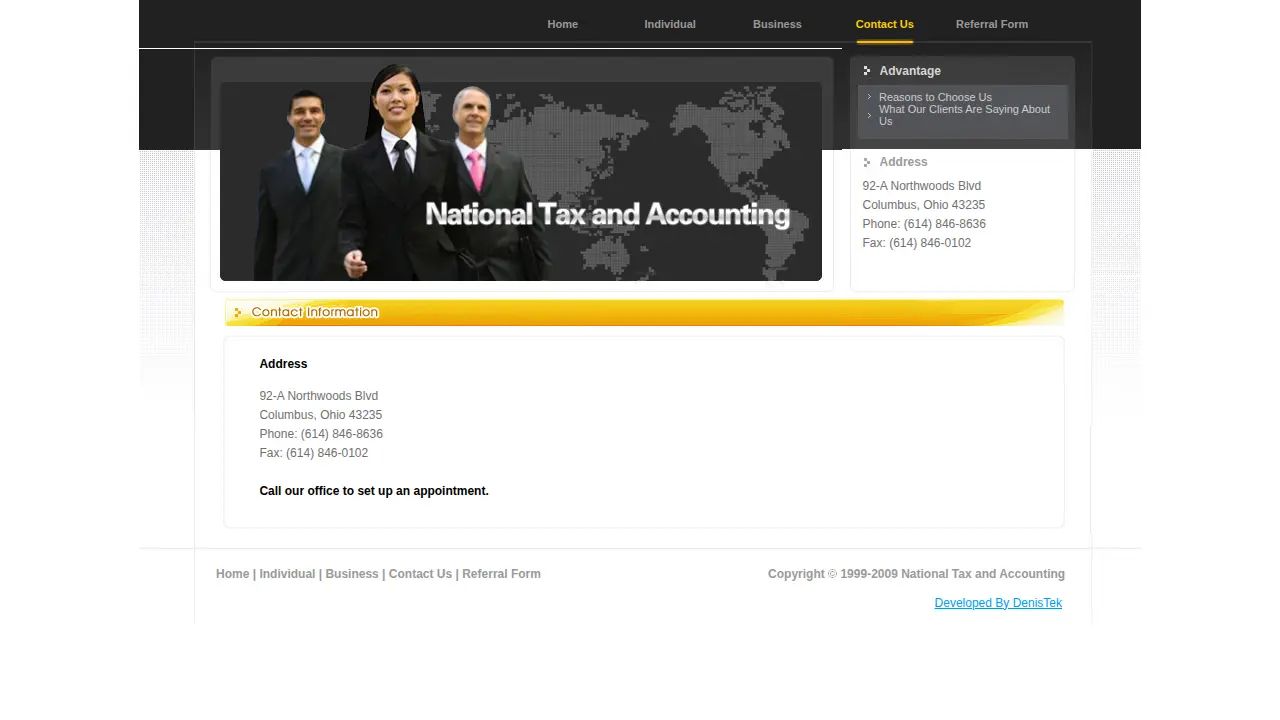Open Referral Form in top navigation
This screenshot has width=1280, height=720.
pos(992,24)
